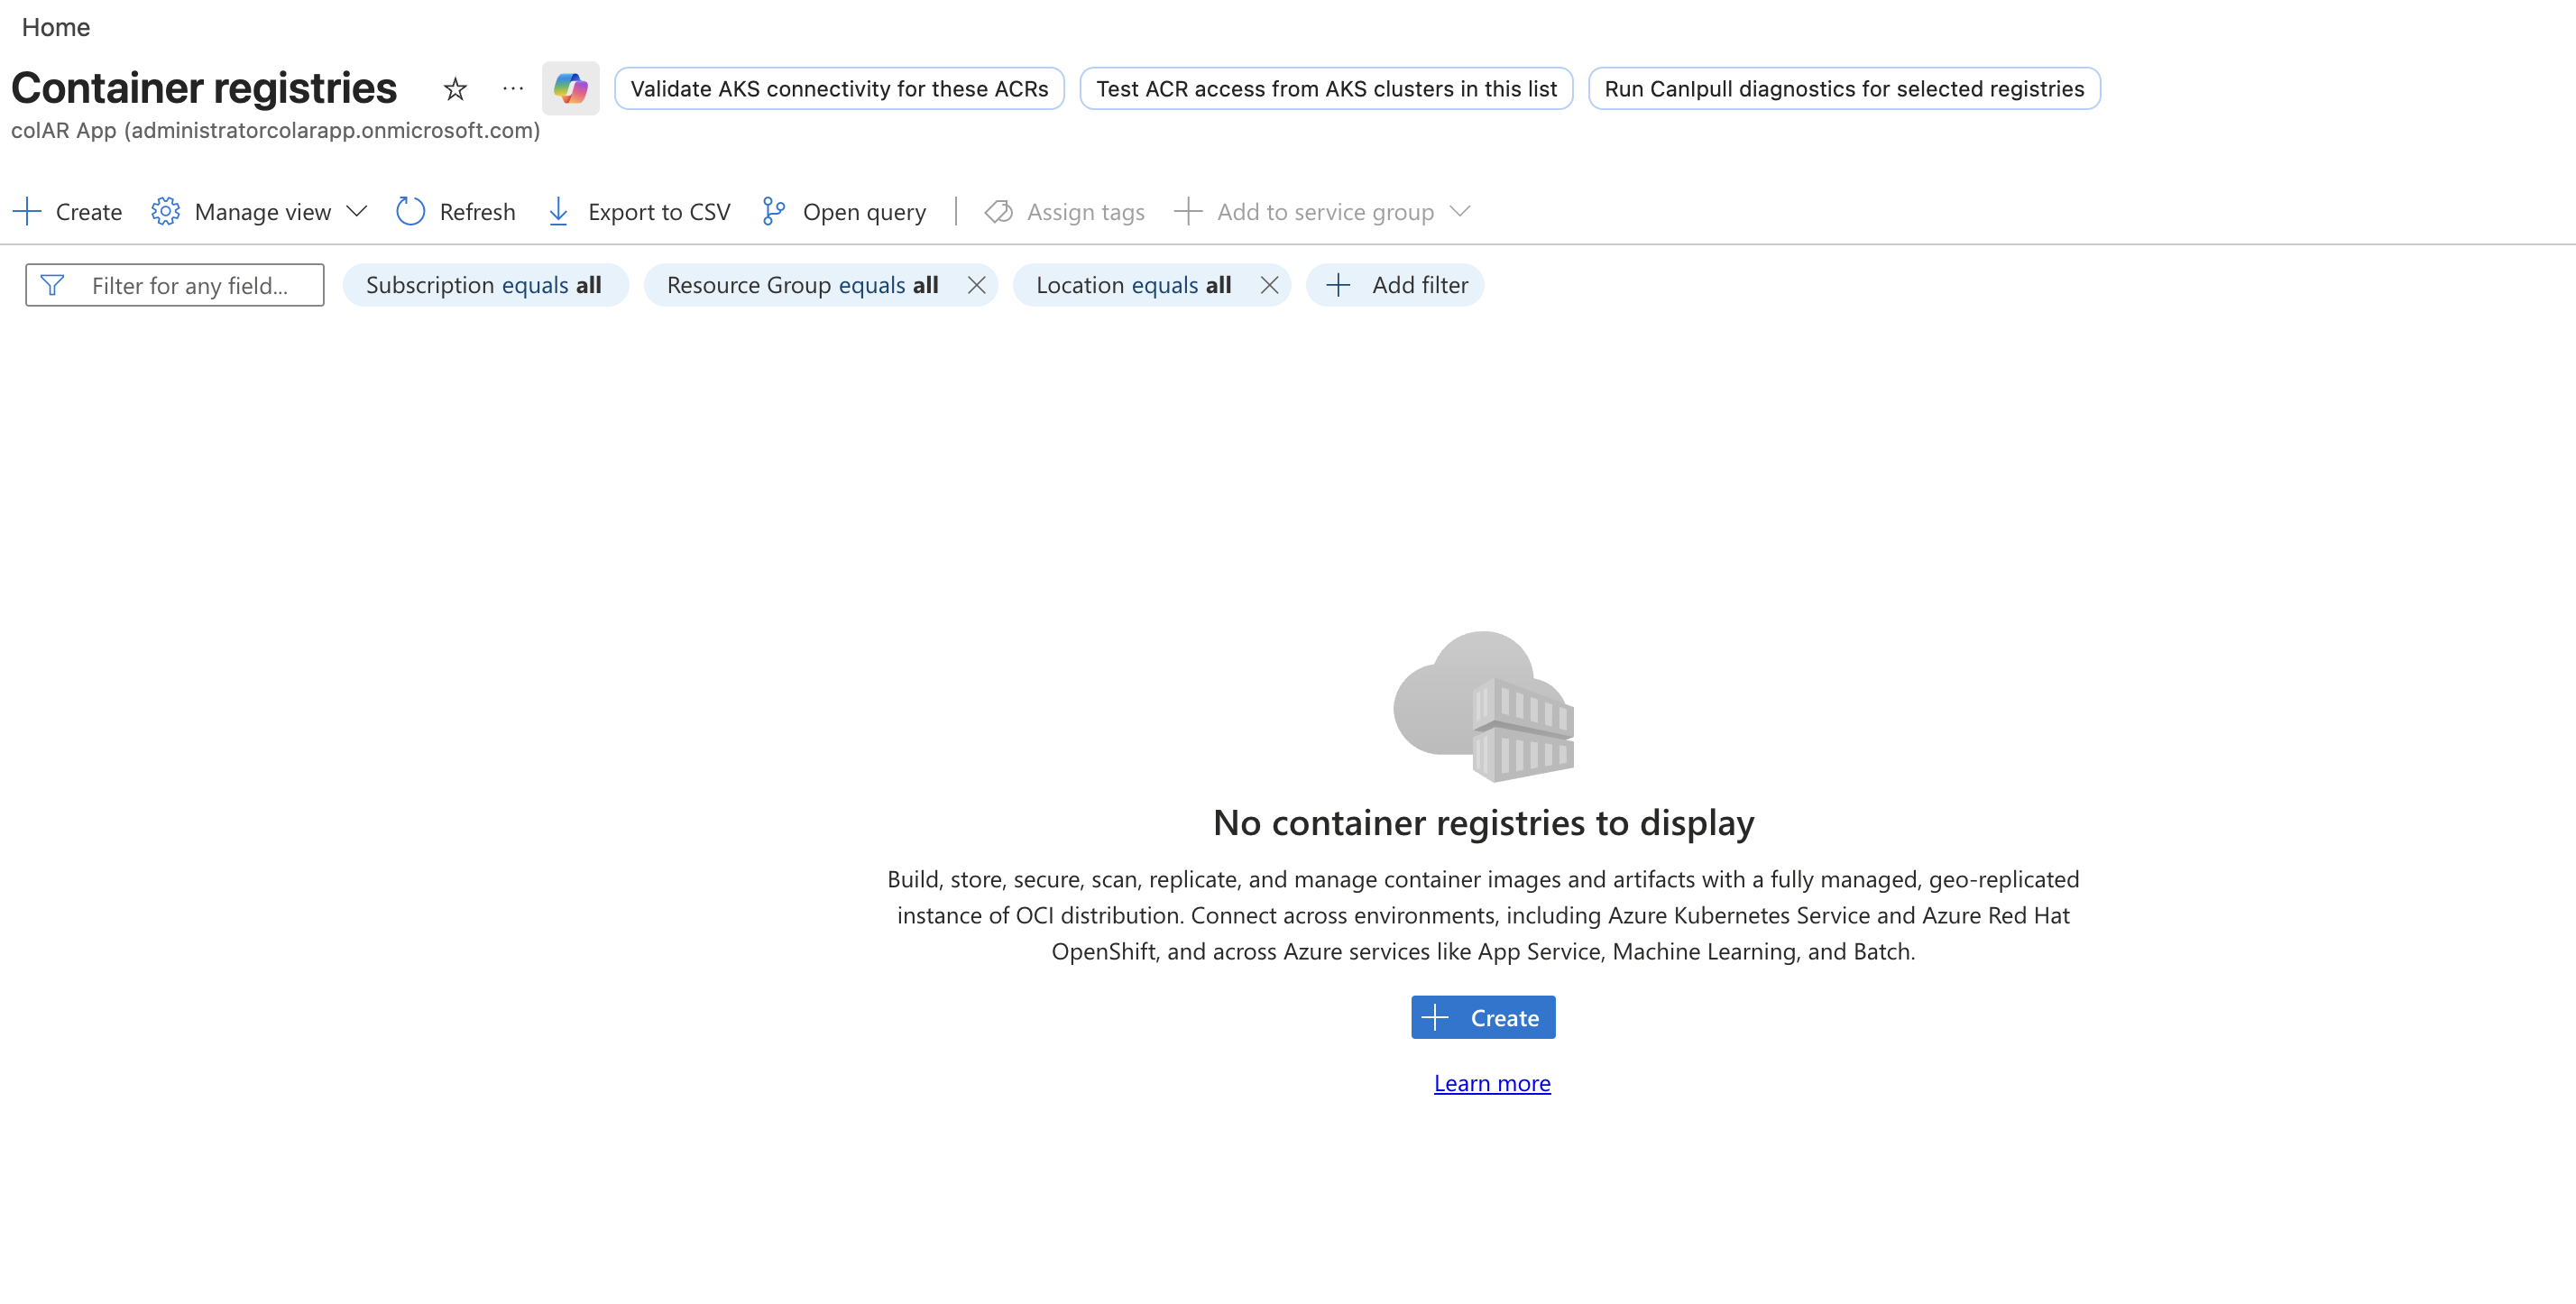Click the Container registries page title
The height and width of the screenshot is (1304, 2576).
tap(204, 88)
